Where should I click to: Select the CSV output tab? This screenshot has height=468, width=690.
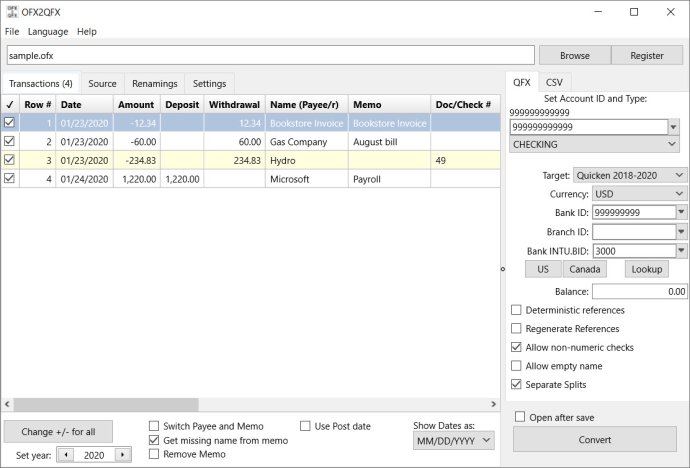pos(554,83)
